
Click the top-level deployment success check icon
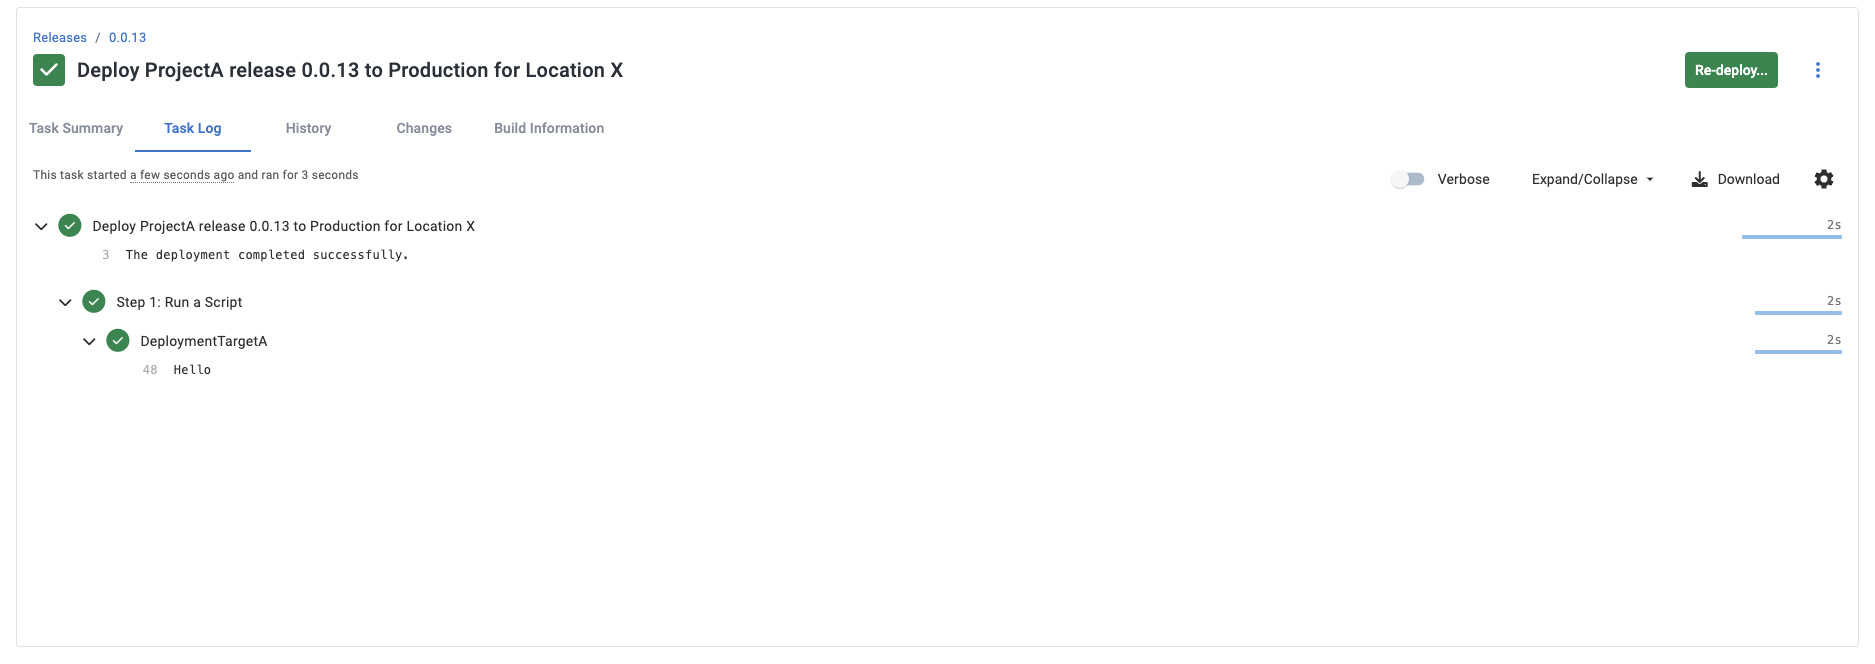(70, 225)
